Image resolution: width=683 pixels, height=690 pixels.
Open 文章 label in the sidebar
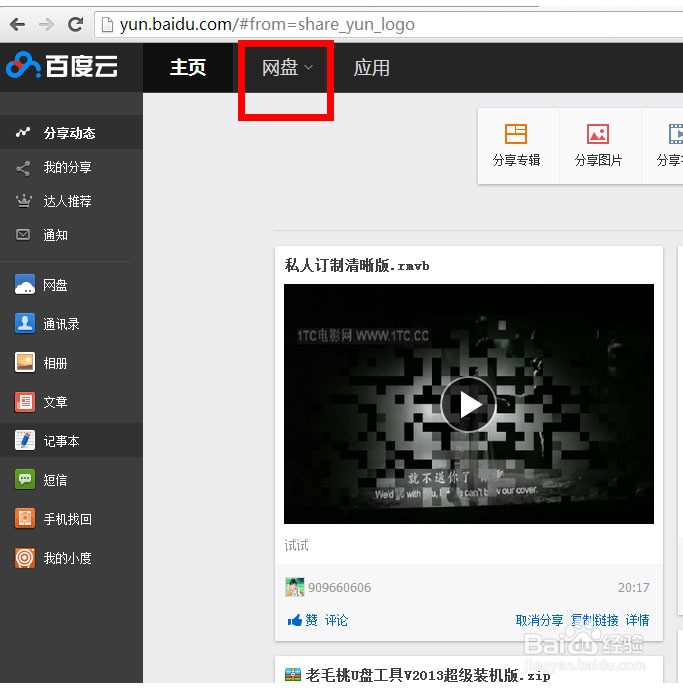click(55, 402)
